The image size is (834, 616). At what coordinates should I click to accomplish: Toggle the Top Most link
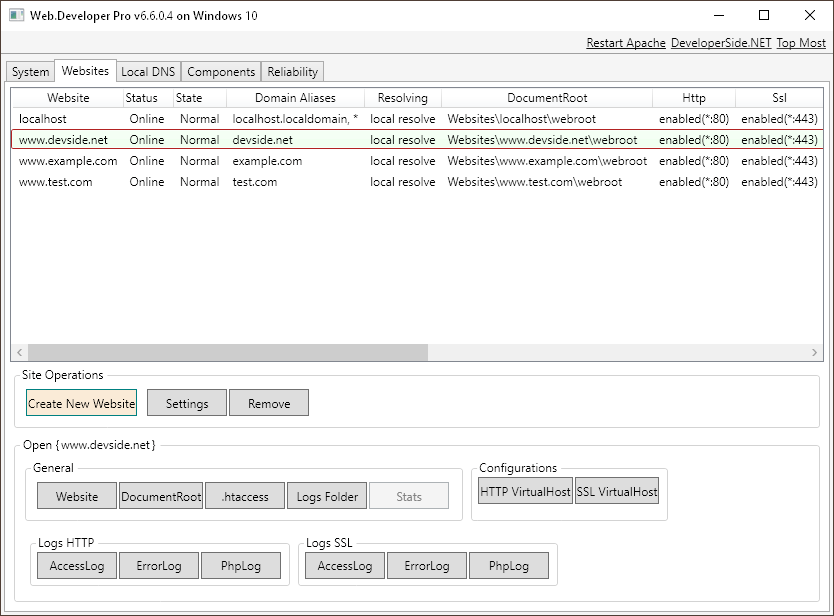point(801,43)
